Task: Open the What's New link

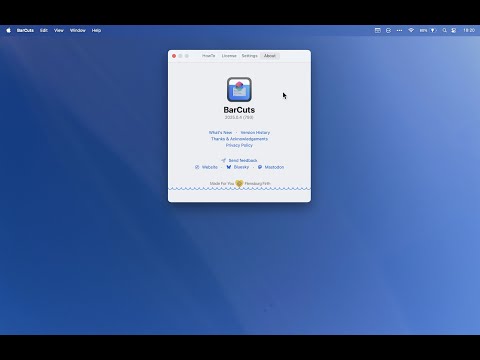Action: click(220, 132)
